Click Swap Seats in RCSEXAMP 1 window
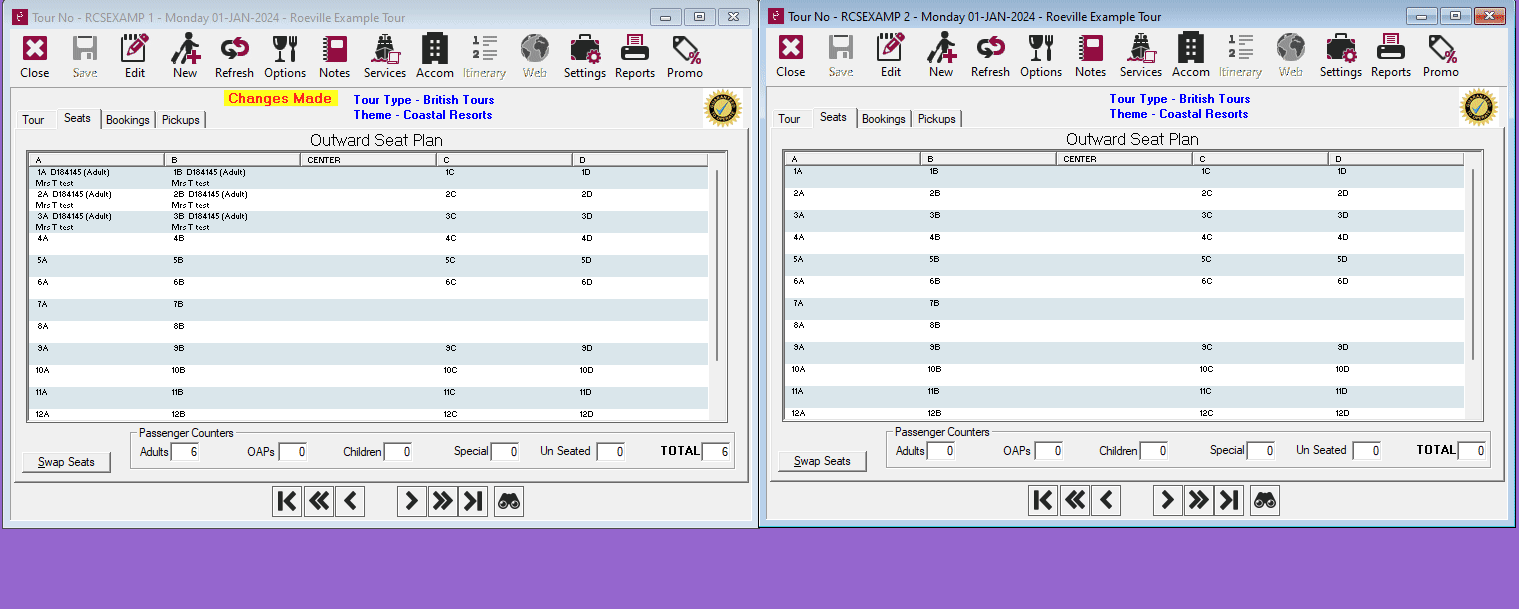Image resolution: width=1519 pixels, height=609 pixels. (x=67, y=462)
